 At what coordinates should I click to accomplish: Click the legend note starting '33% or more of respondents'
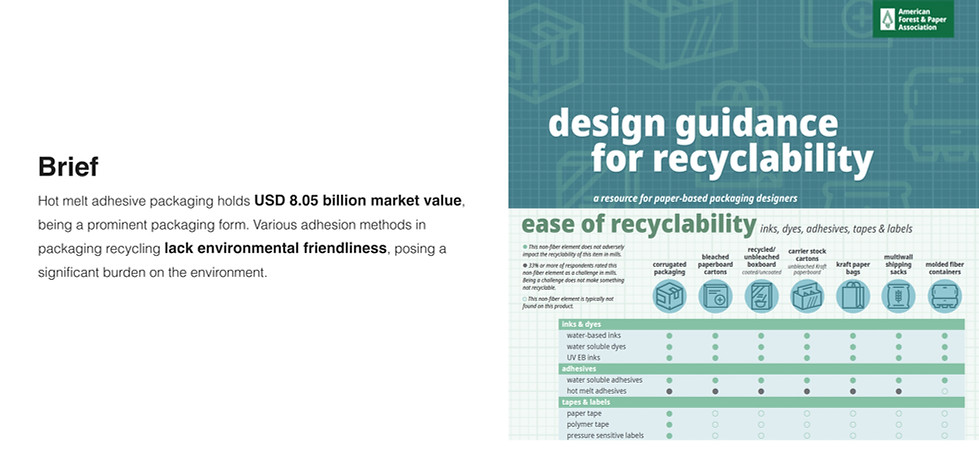point(576,276)
